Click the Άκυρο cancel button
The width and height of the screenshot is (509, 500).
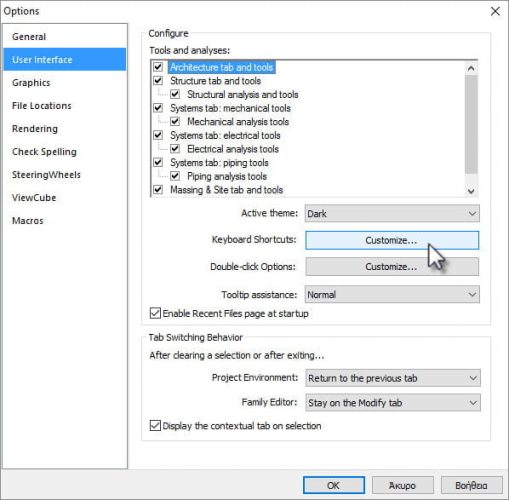click(403, 485)
